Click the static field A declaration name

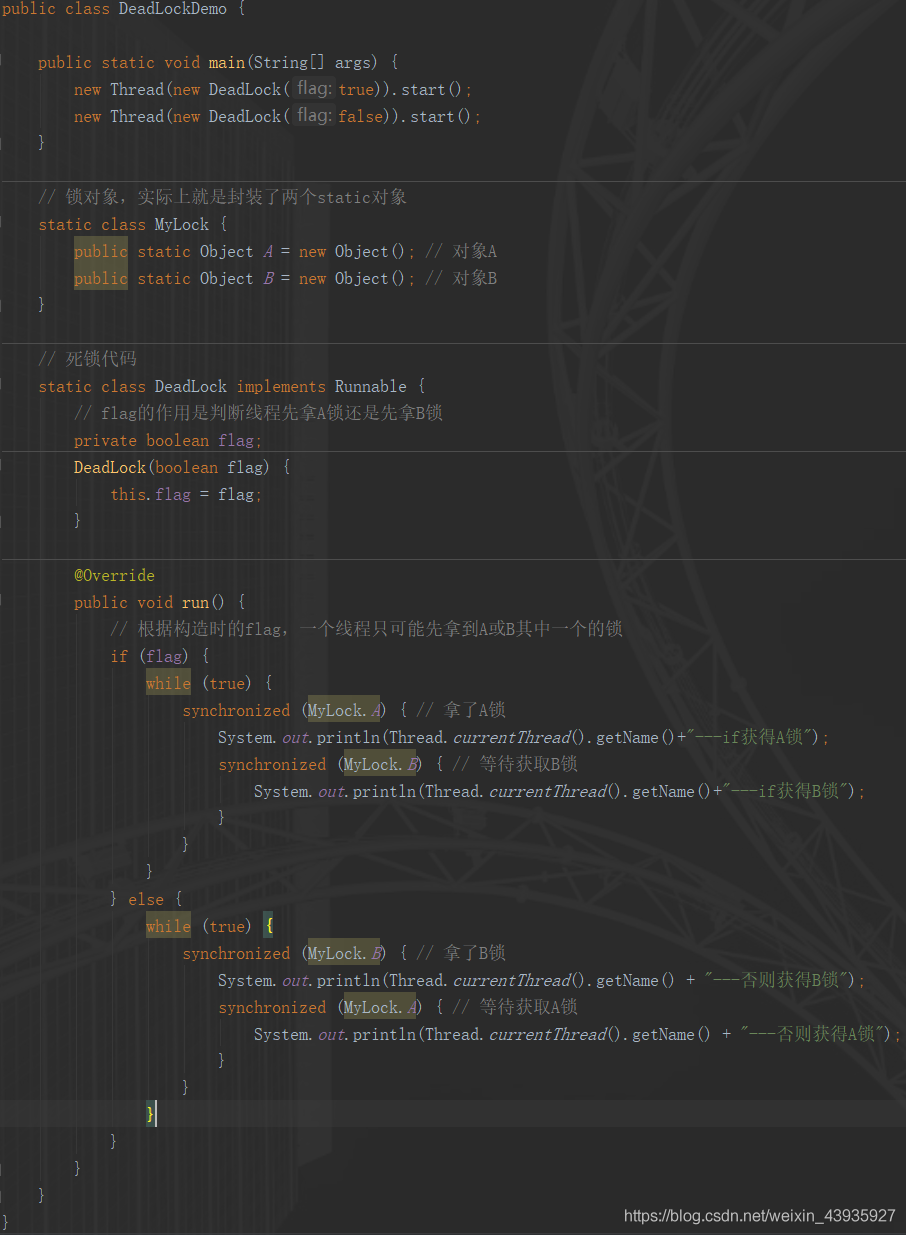tap(268, 251)
